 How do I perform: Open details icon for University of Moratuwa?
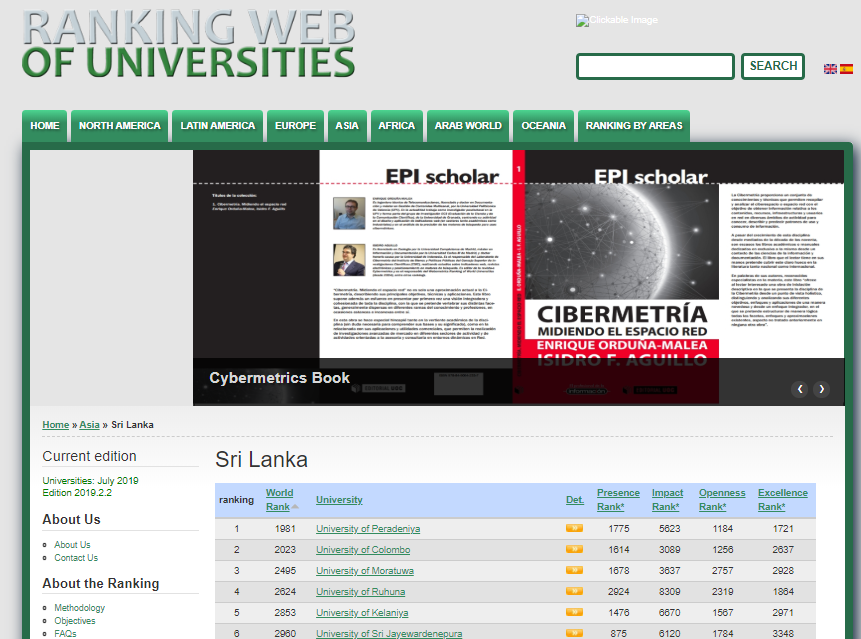click(574, 570)
